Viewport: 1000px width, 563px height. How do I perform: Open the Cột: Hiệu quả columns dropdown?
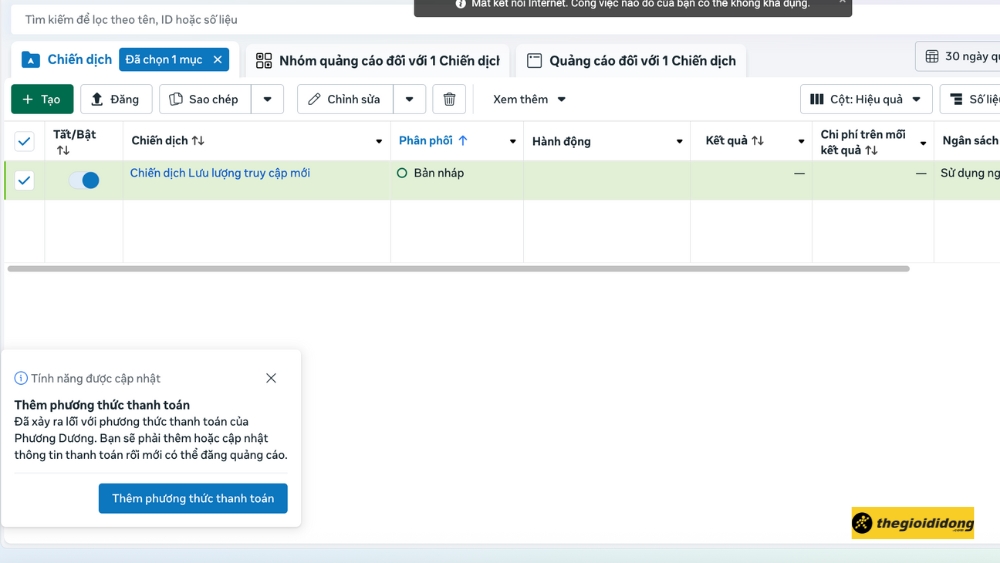(x=866, y=99)
